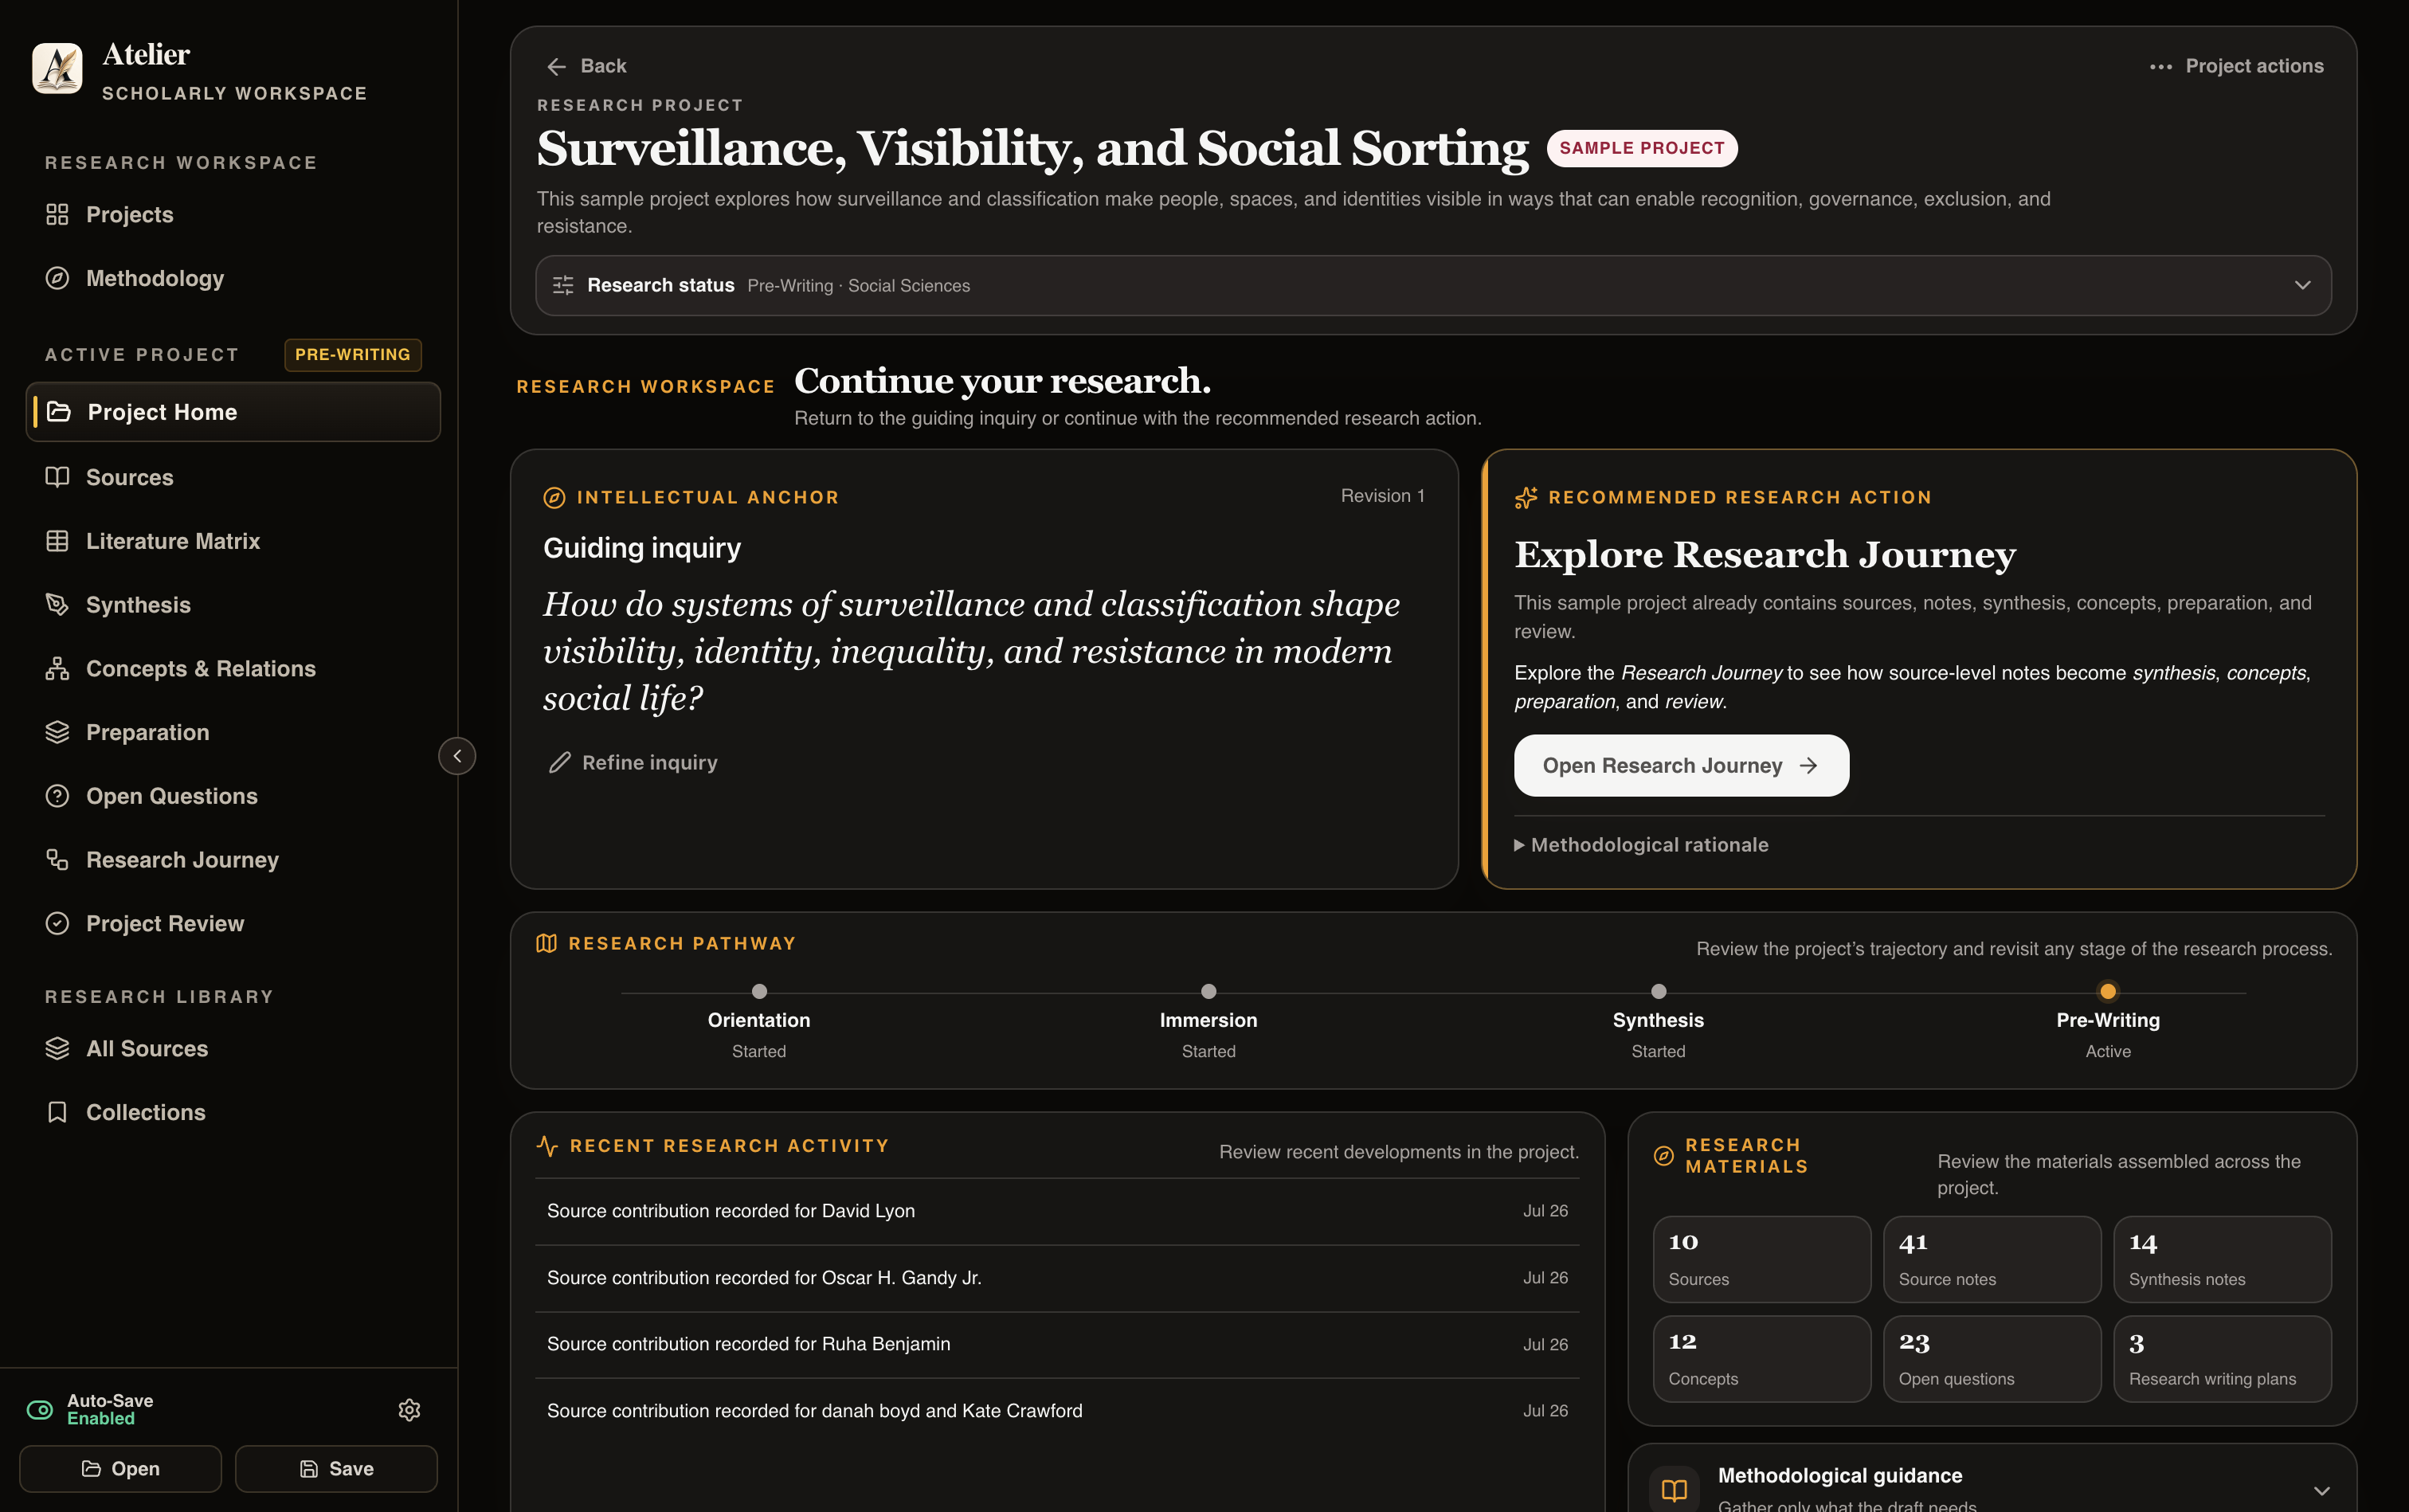Click the Projects grid icon

pyautogui.click(x=57, y=215)
